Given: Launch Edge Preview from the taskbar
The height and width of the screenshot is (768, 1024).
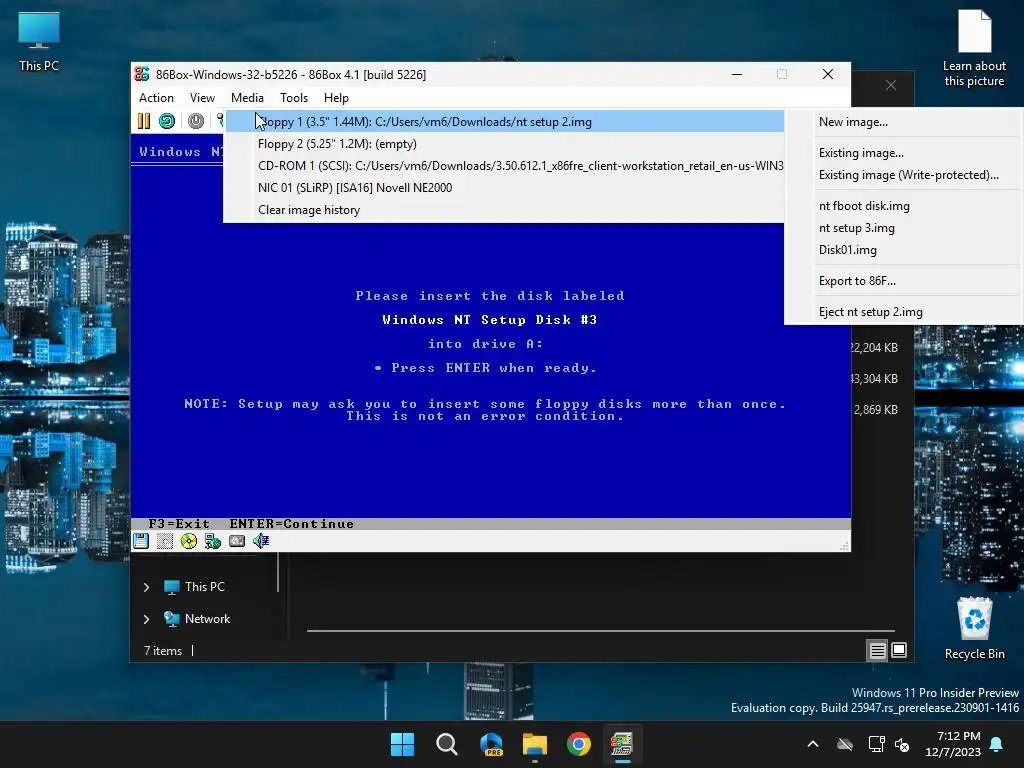Looking at the screenshot, I should 491,744.
